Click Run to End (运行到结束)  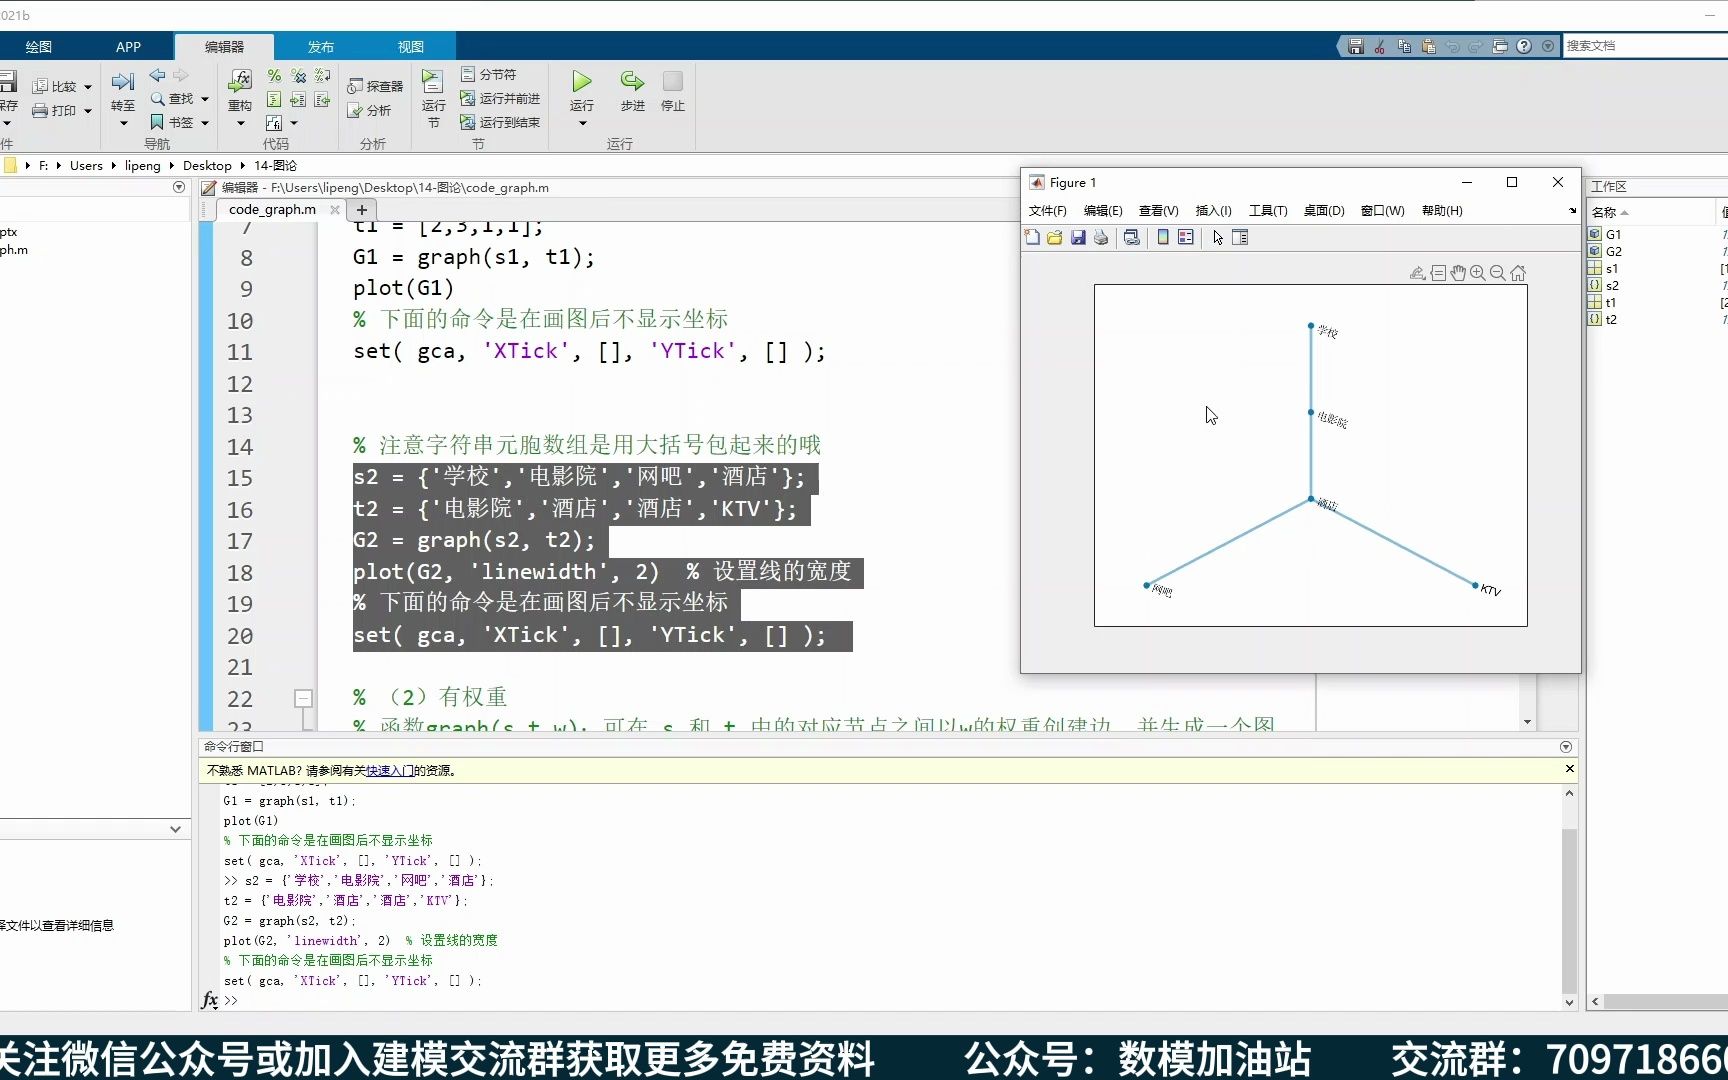pyautogui.click(x=500, y=122)
